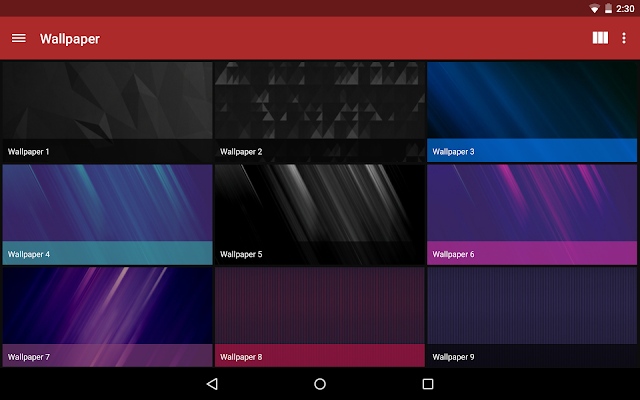Tap the Wallpaper 3 blue label bar
This screenshot has height=400, width=640.
(x=532, y=151)
